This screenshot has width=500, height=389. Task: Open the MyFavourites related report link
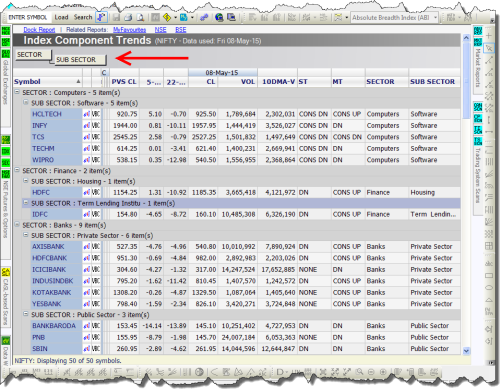[x=129, y=30]
